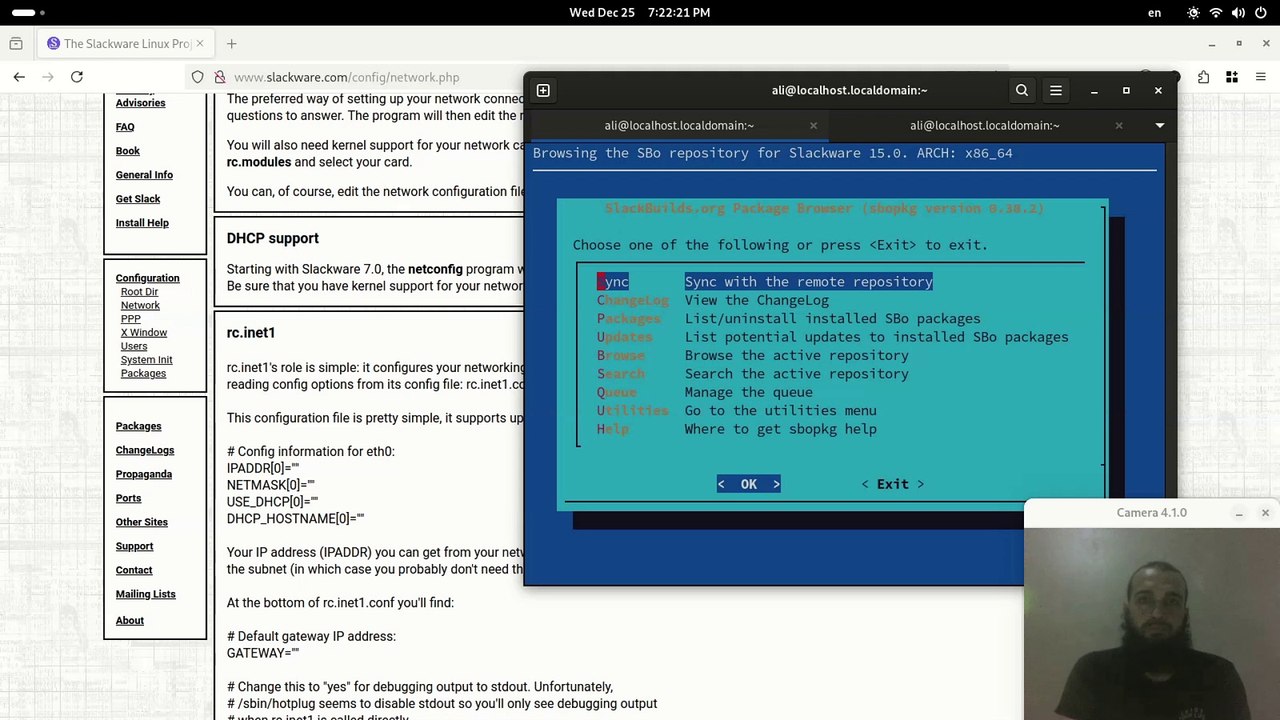The height and width of the screenshot is (720, 1280).
Task: Go to General Info page
Action: (144, 175)
